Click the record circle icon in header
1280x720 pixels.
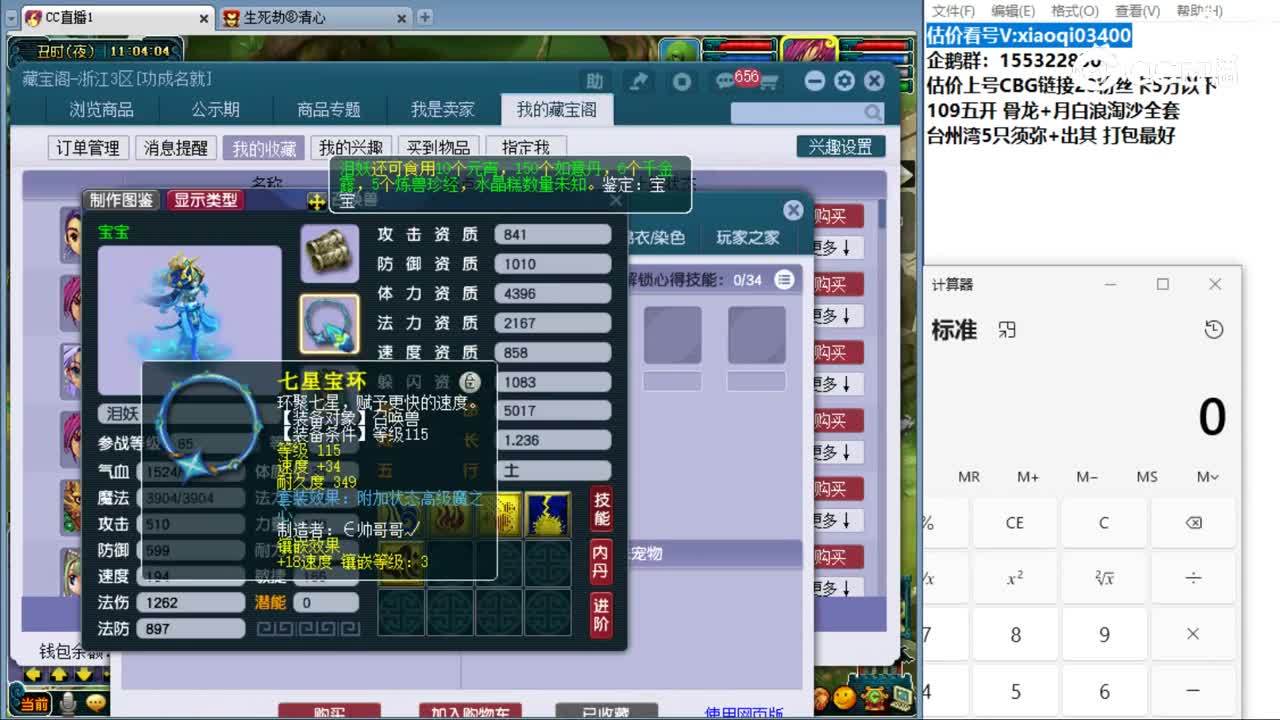(x=682, y=82)
